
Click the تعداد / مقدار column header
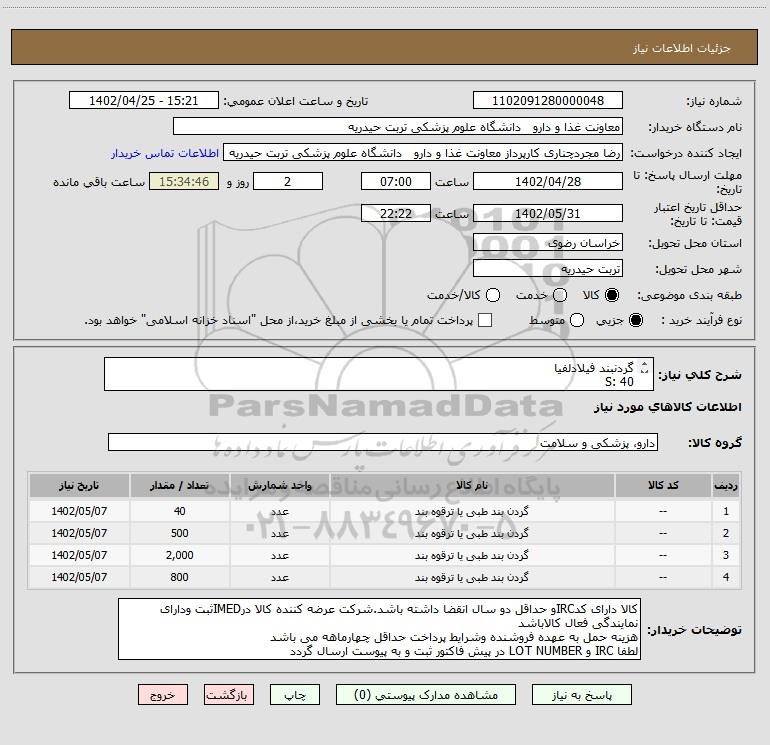click(179, 486)
